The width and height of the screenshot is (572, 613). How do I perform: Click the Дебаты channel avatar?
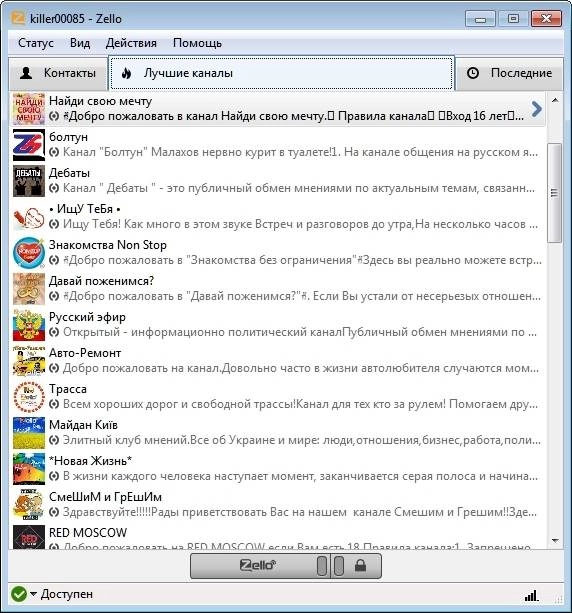[x=29, y=181]
